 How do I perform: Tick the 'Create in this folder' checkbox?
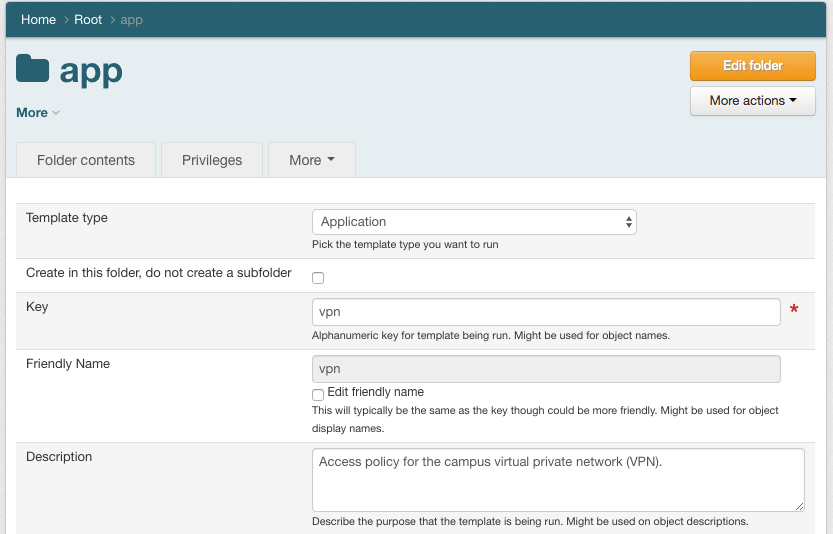[x=318, y=277]
